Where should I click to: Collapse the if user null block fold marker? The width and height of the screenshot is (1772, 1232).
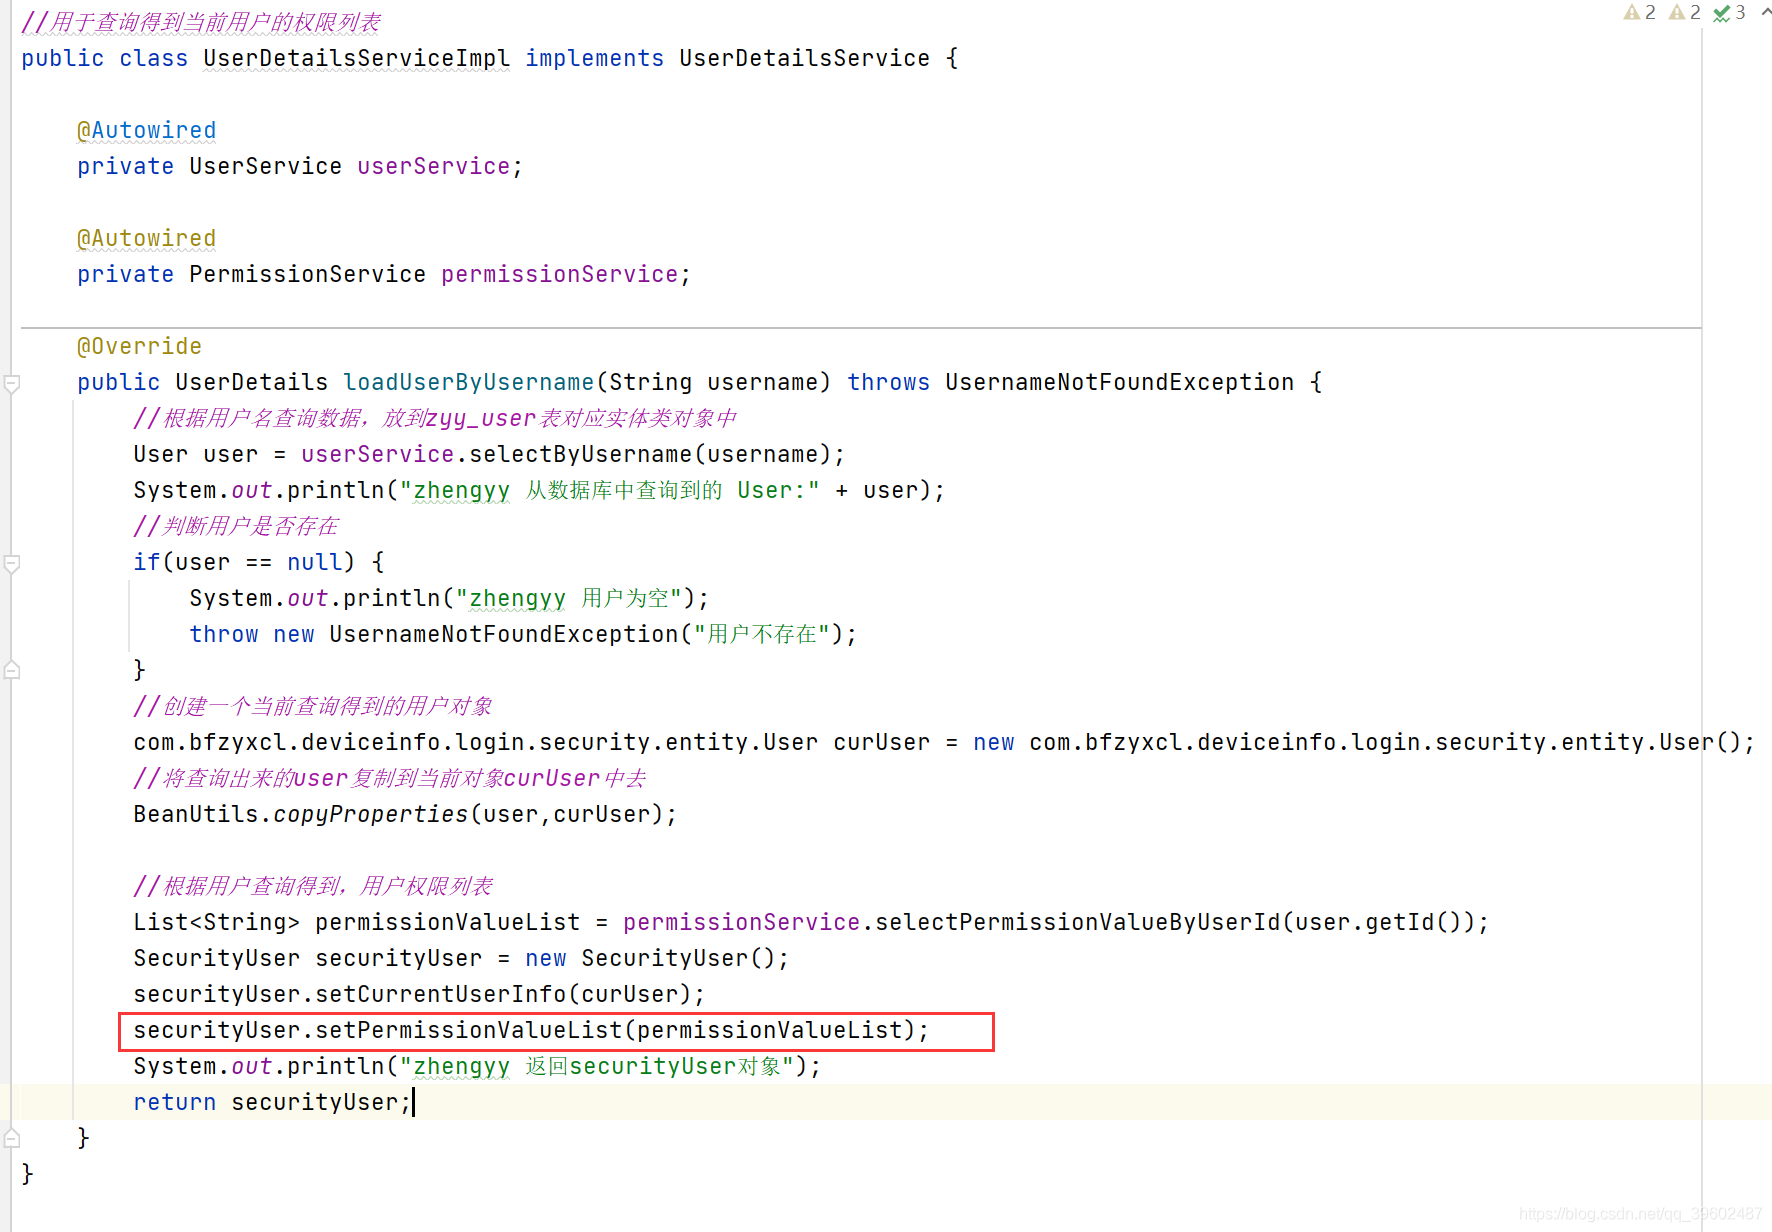(x=12, y=563)
